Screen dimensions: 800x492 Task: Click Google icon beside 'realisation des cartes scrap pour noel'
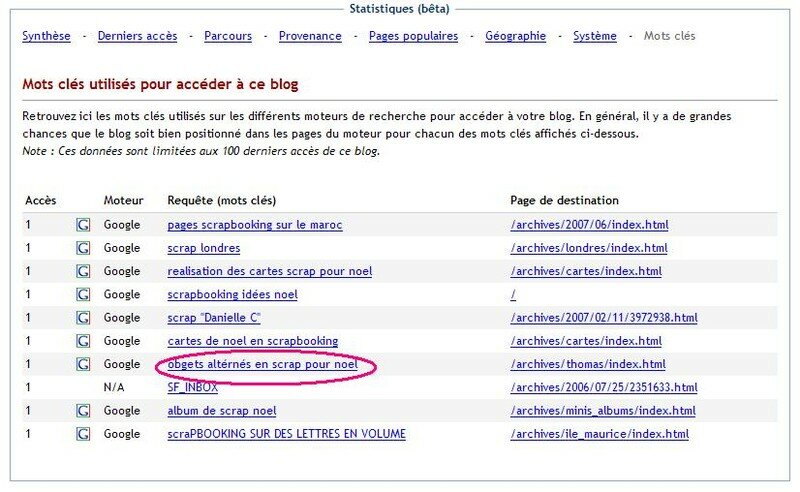[x=83, y=271]
